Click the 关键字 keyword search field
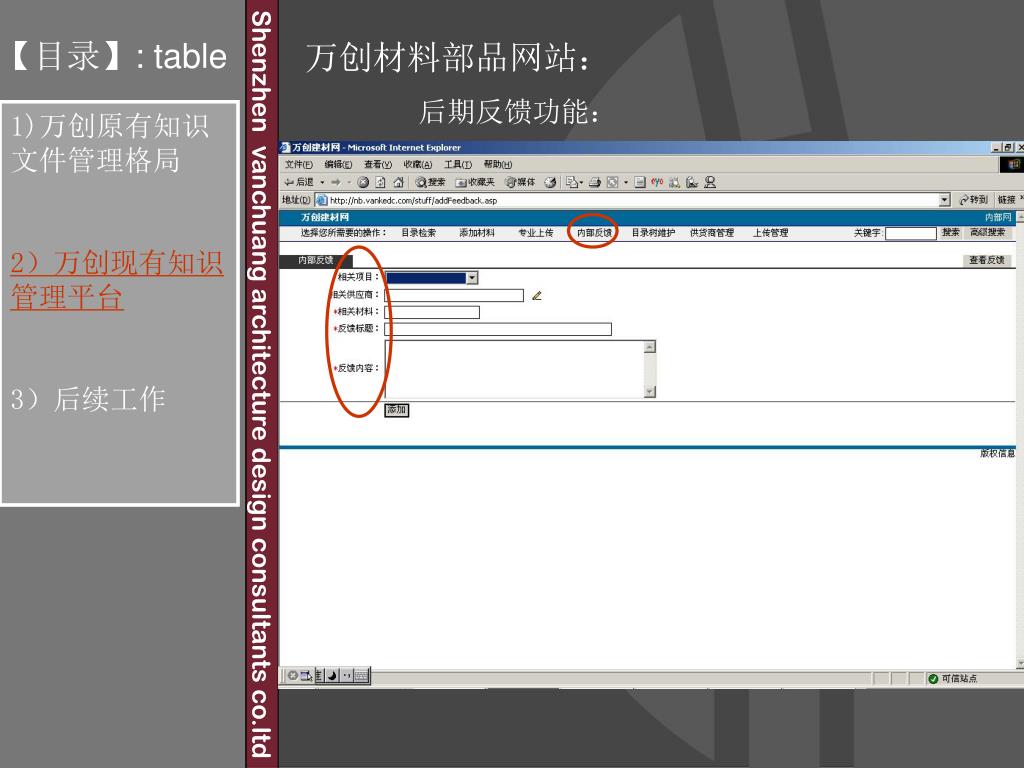The width and height of the screenshot is (1024, 768). pos(911,233)
